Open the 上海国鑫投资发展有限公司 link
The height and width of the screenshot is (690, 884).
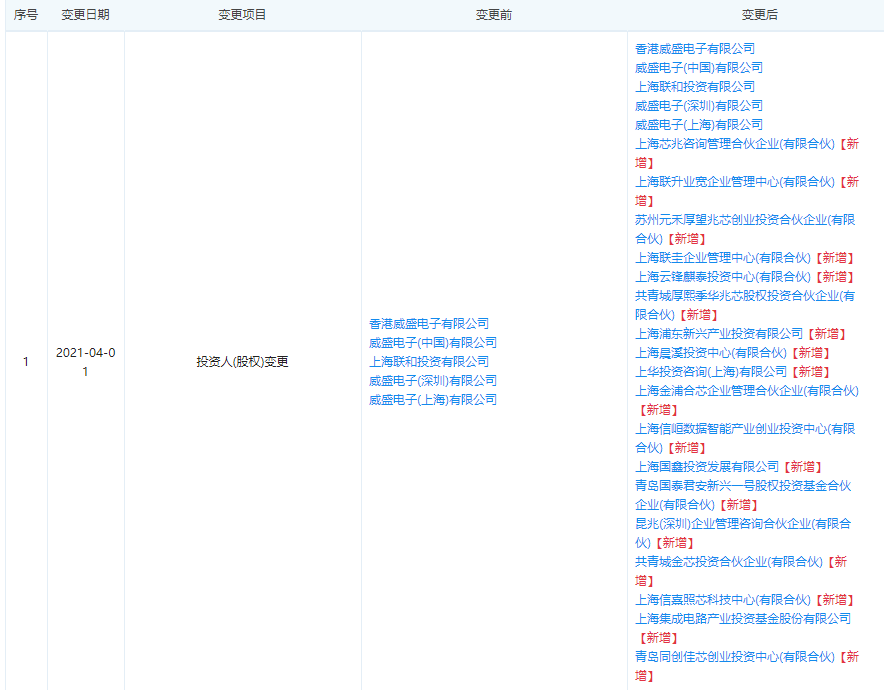tap(707, 467)
